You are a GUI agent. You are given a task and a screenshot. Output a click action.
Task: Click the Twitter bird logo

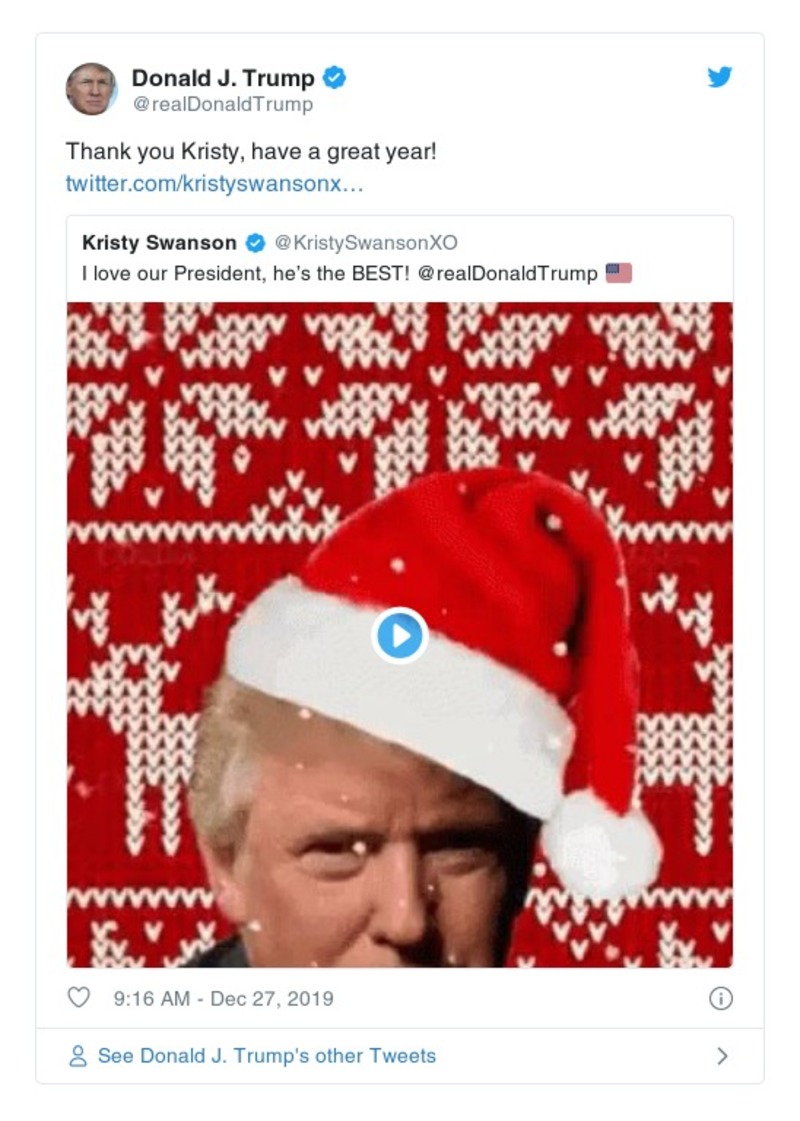pyautogui.click(x=719, y=76)
